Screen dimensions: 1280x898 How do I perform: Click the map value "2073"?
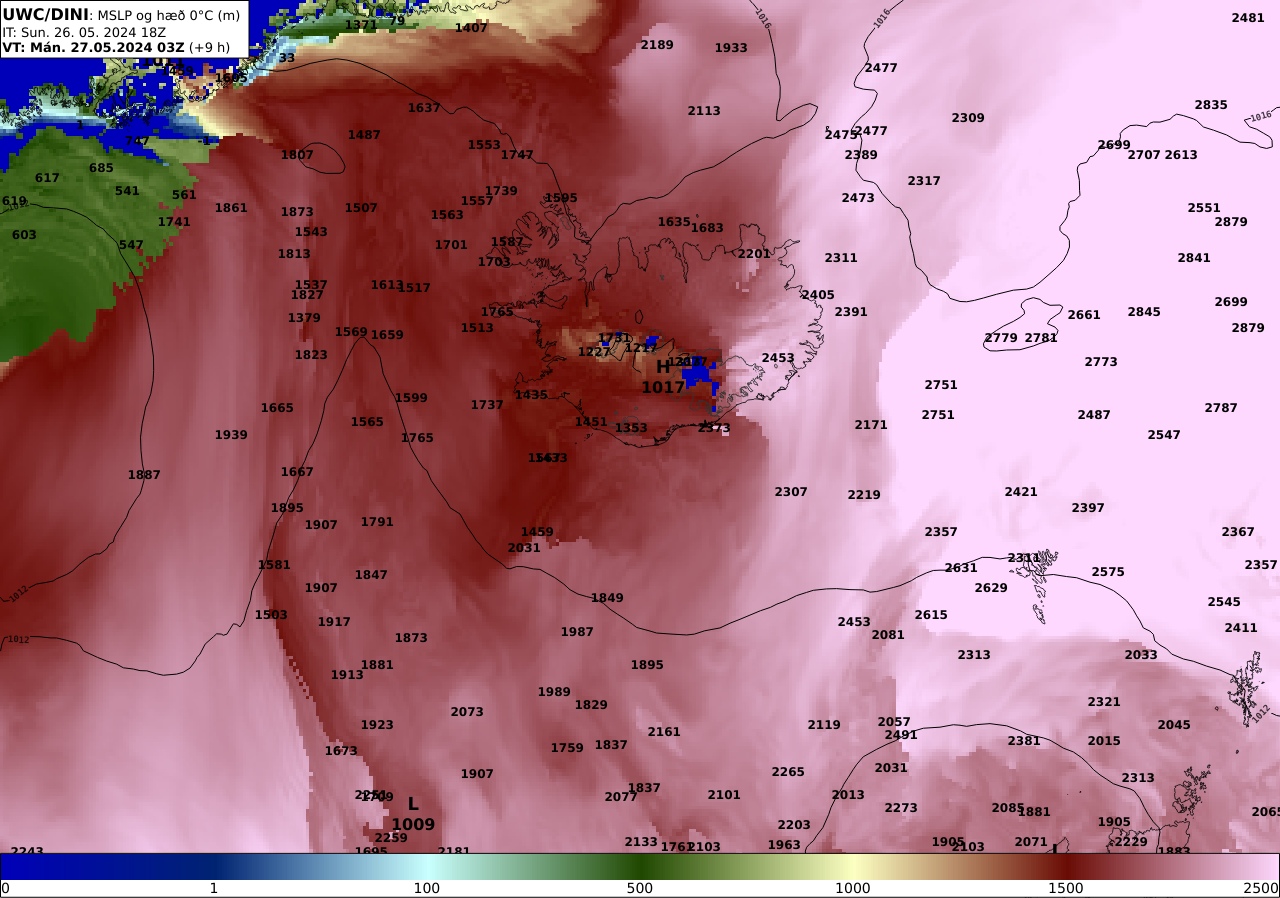467,712
